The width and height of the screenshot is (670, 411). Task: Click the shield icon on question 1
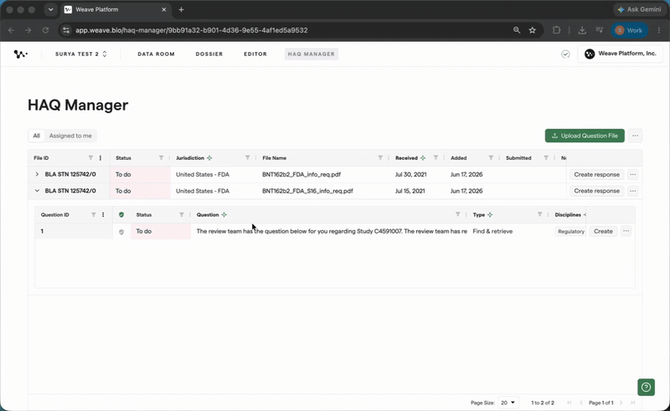121,232
